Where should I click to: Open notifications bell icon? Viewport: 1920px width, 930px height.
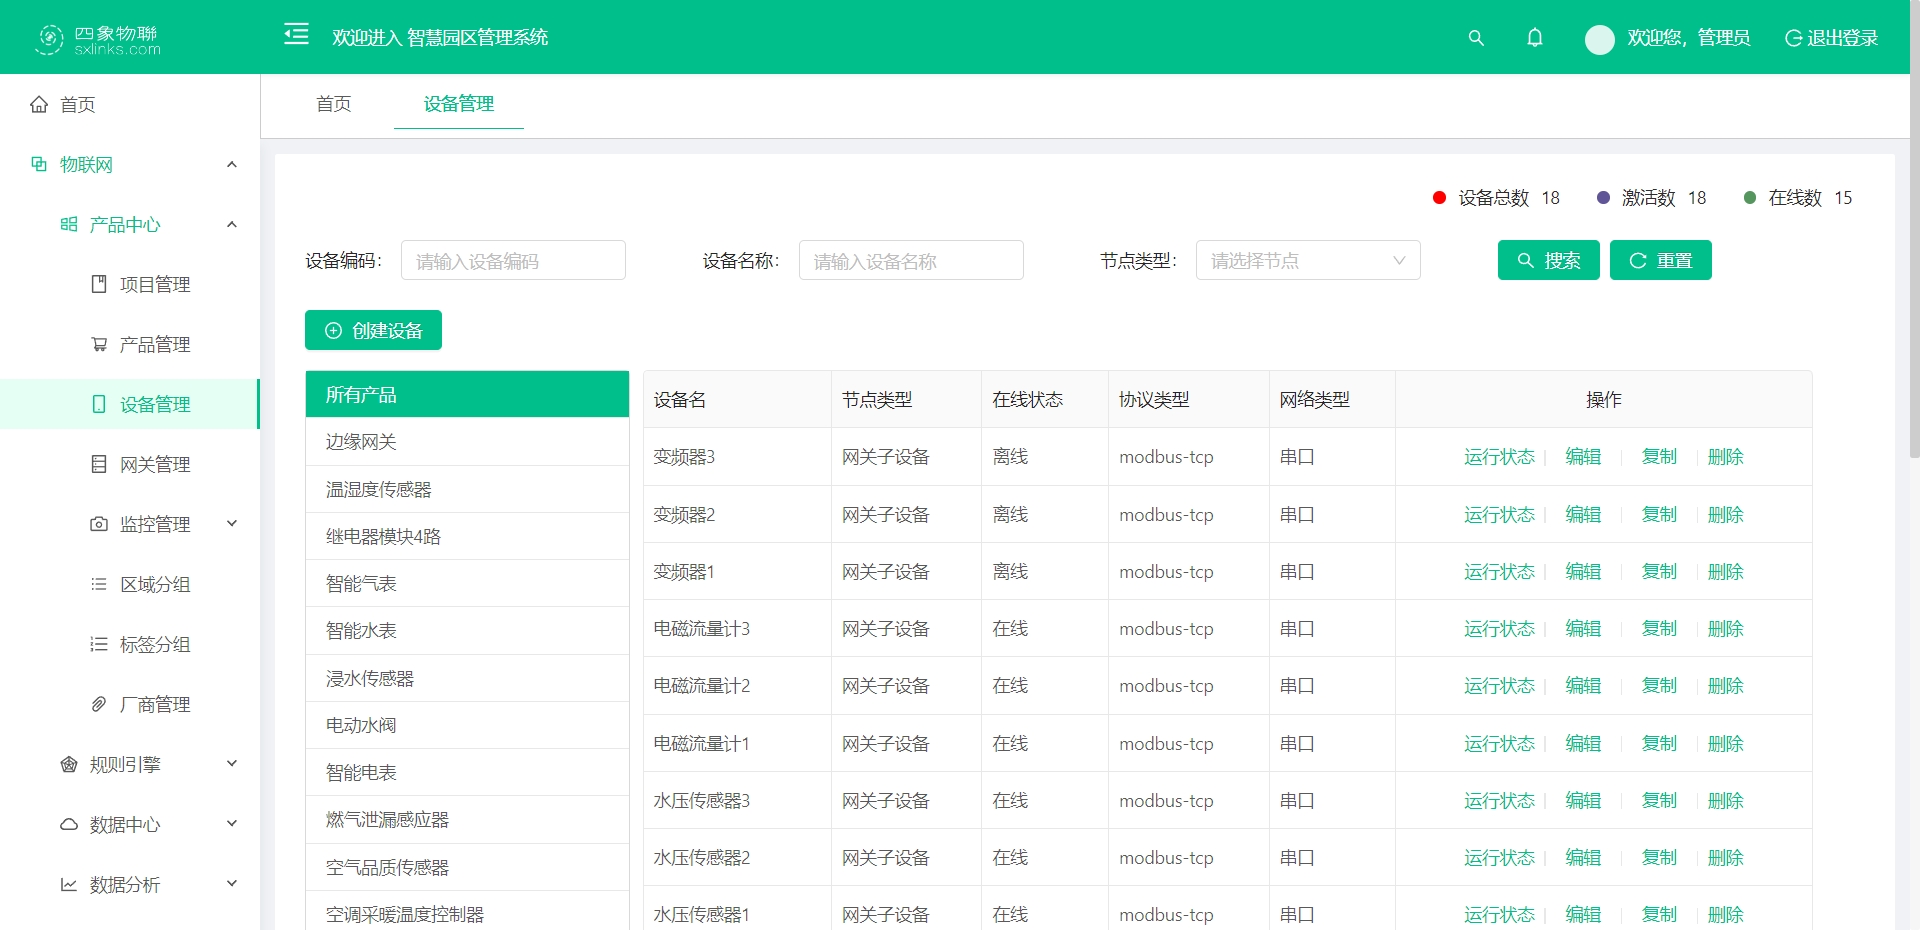(1534, 38)
